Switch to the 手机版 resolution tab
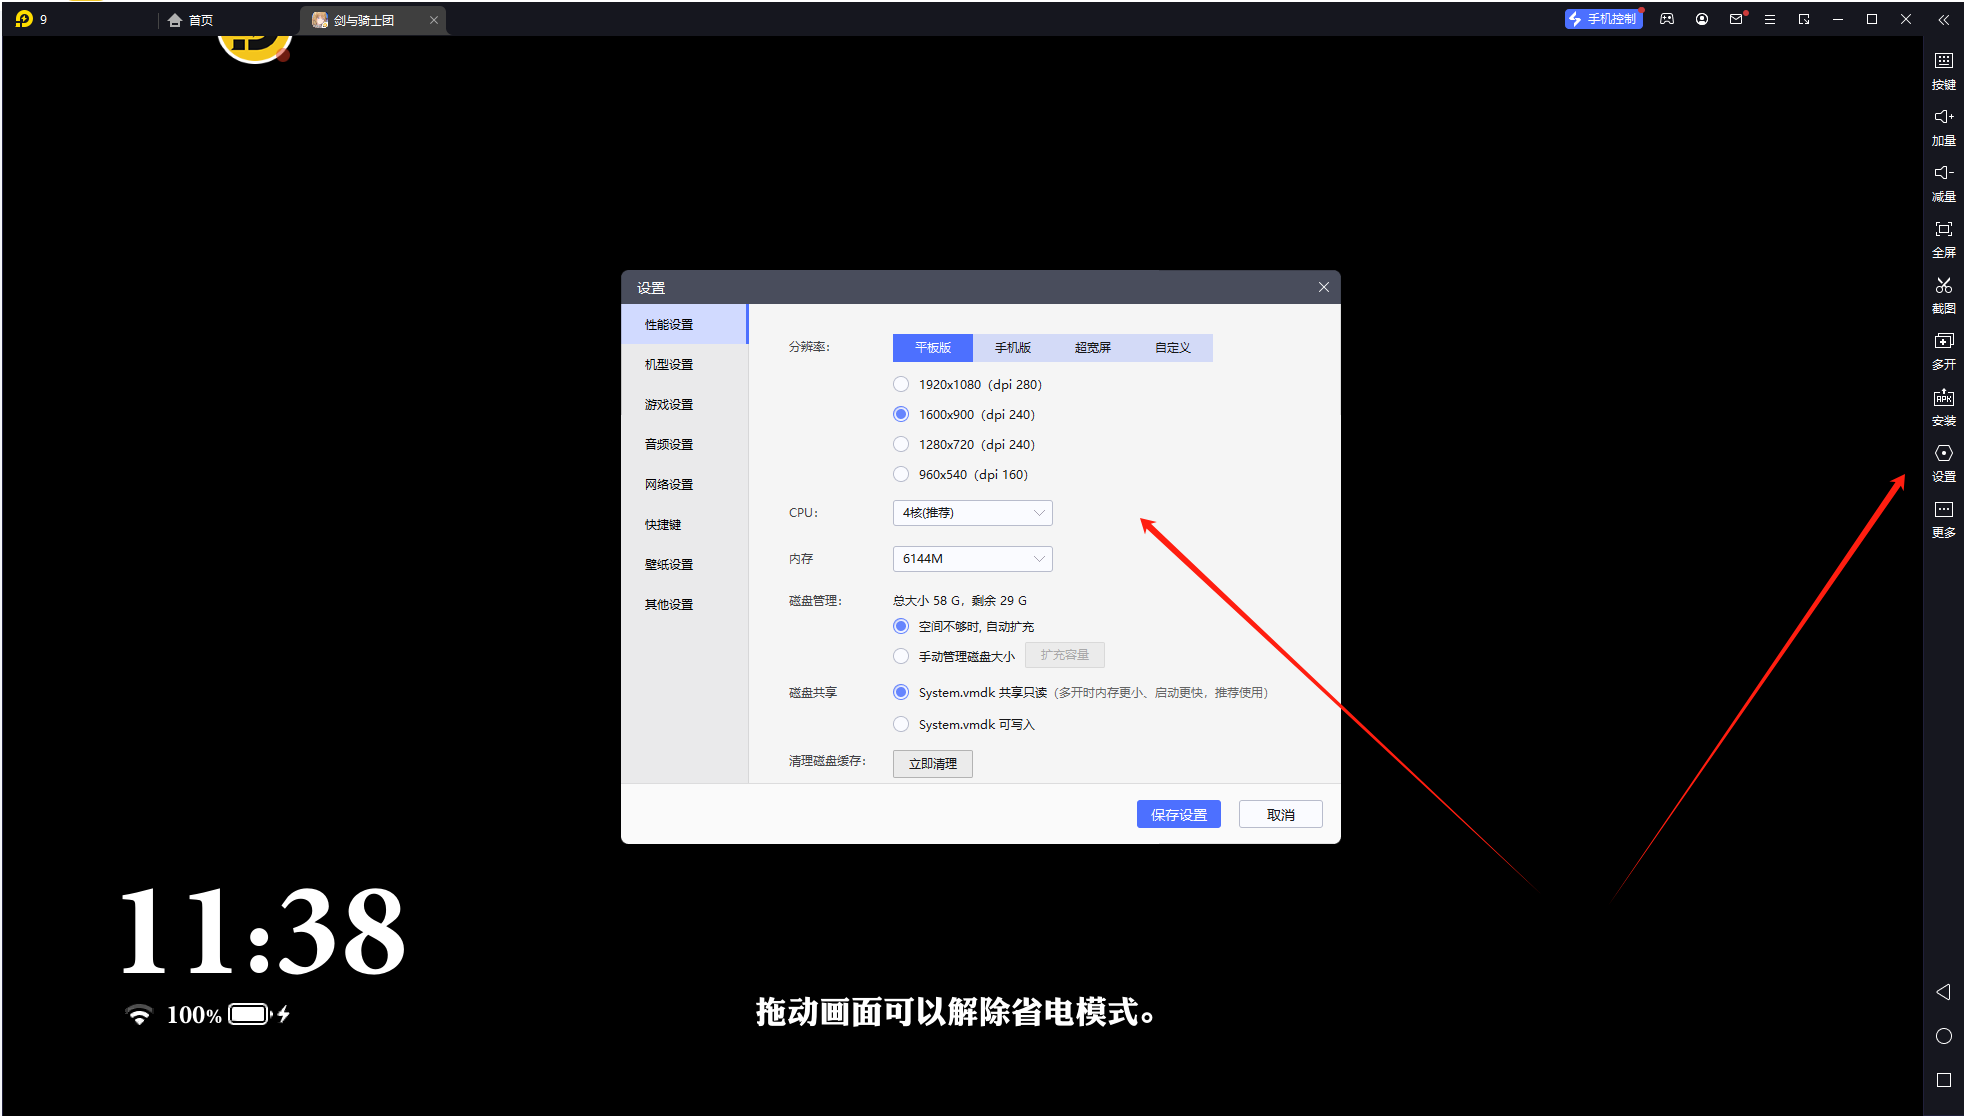The image size is (1964, 1116). 1012,347
